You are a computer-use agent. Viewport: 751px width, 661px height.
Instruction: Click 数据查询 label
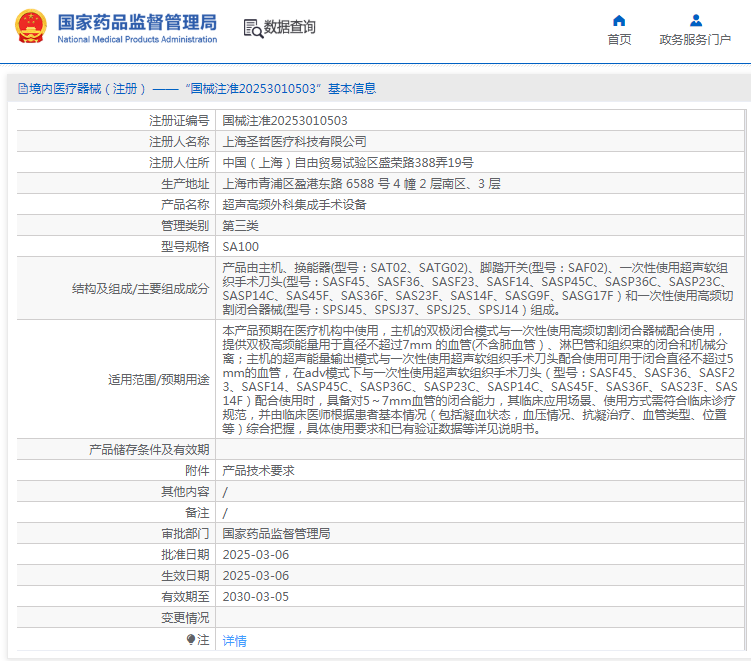290,27
